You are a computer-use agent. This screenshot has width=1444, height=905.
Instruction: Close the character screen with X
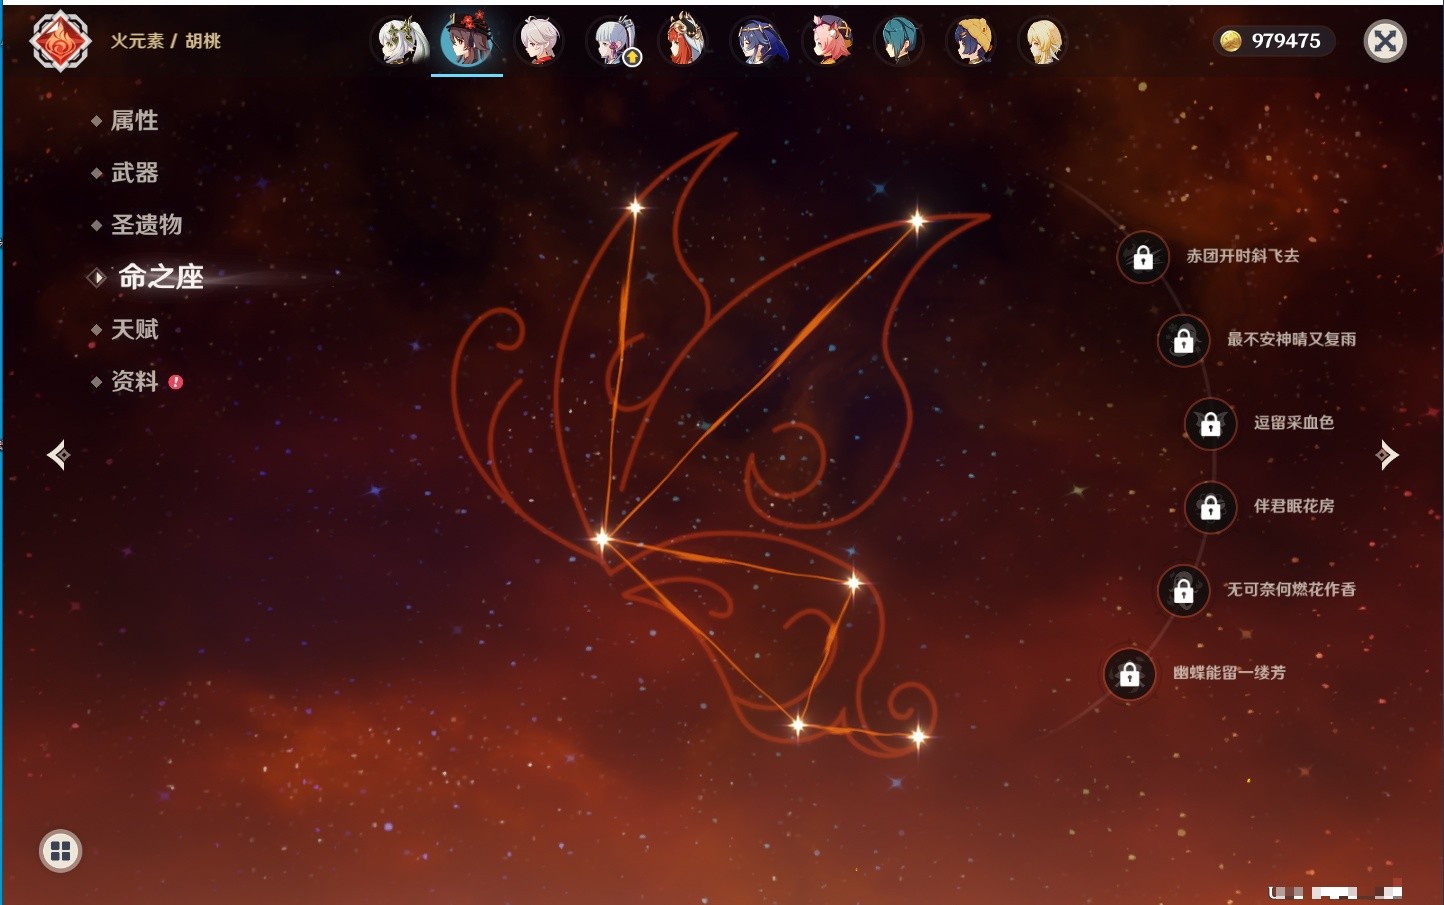(x=1385, y=41)
